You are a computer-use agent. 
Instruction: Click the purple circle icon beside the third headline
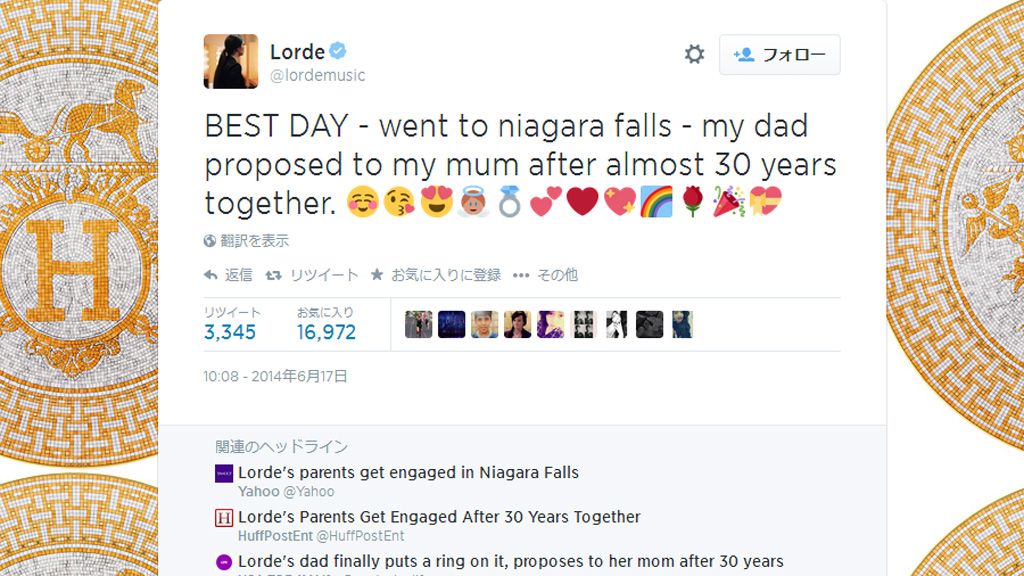click(x=224, y=562)
